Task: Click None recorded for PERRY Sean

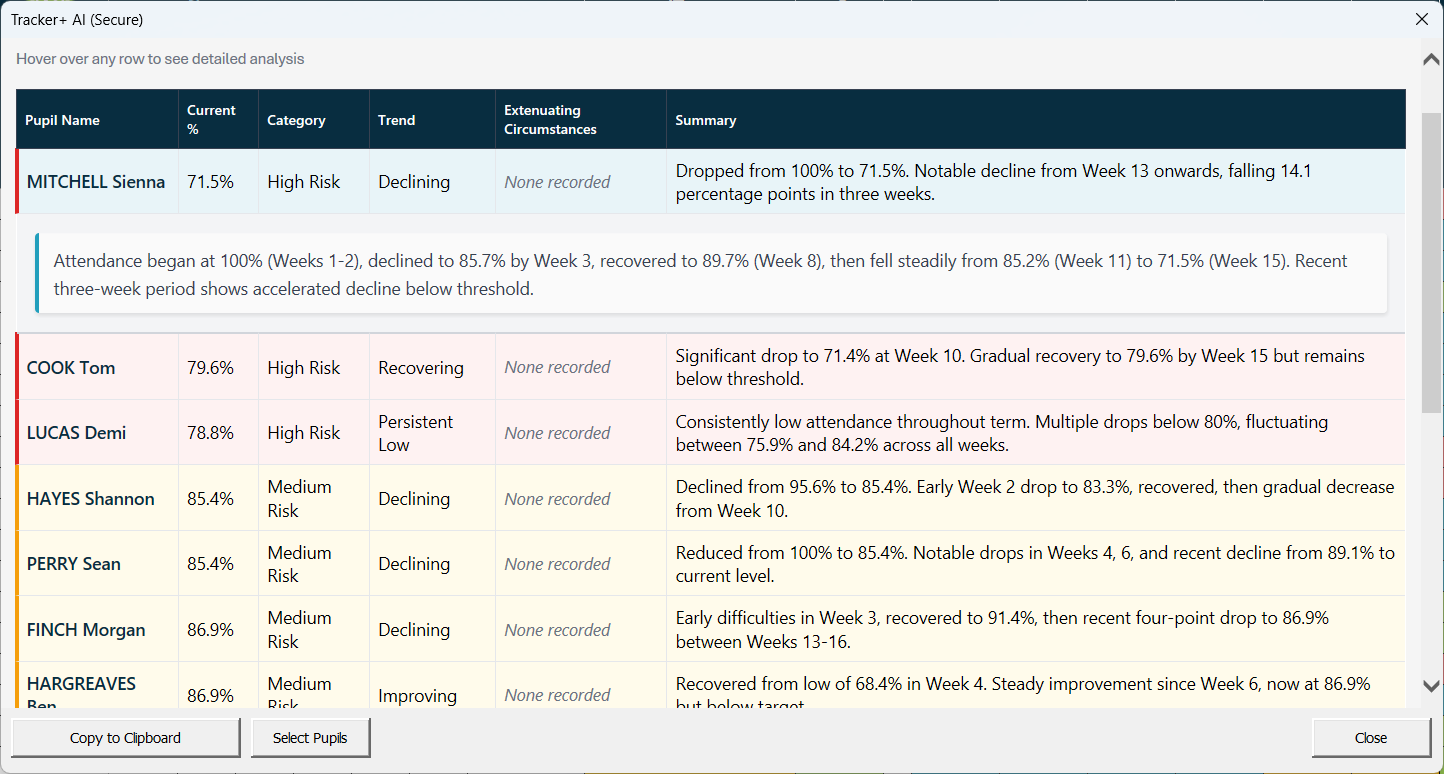Action: (556, 563)
